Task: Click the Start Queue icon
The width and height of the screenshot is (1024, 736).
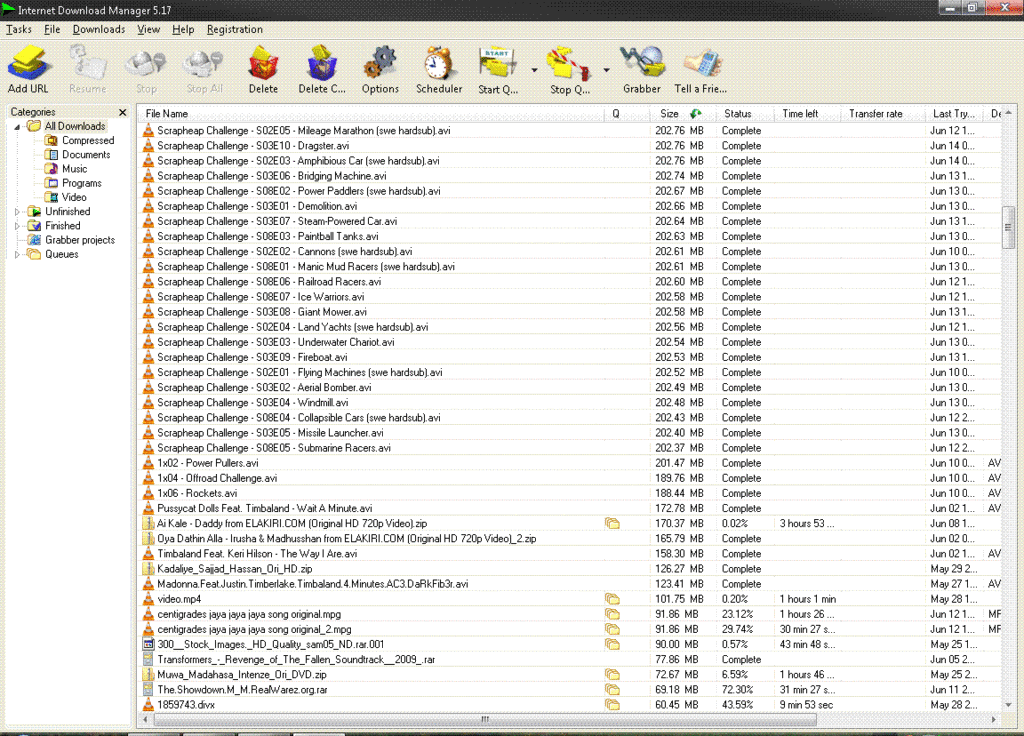Action: [x=498, y=69]
